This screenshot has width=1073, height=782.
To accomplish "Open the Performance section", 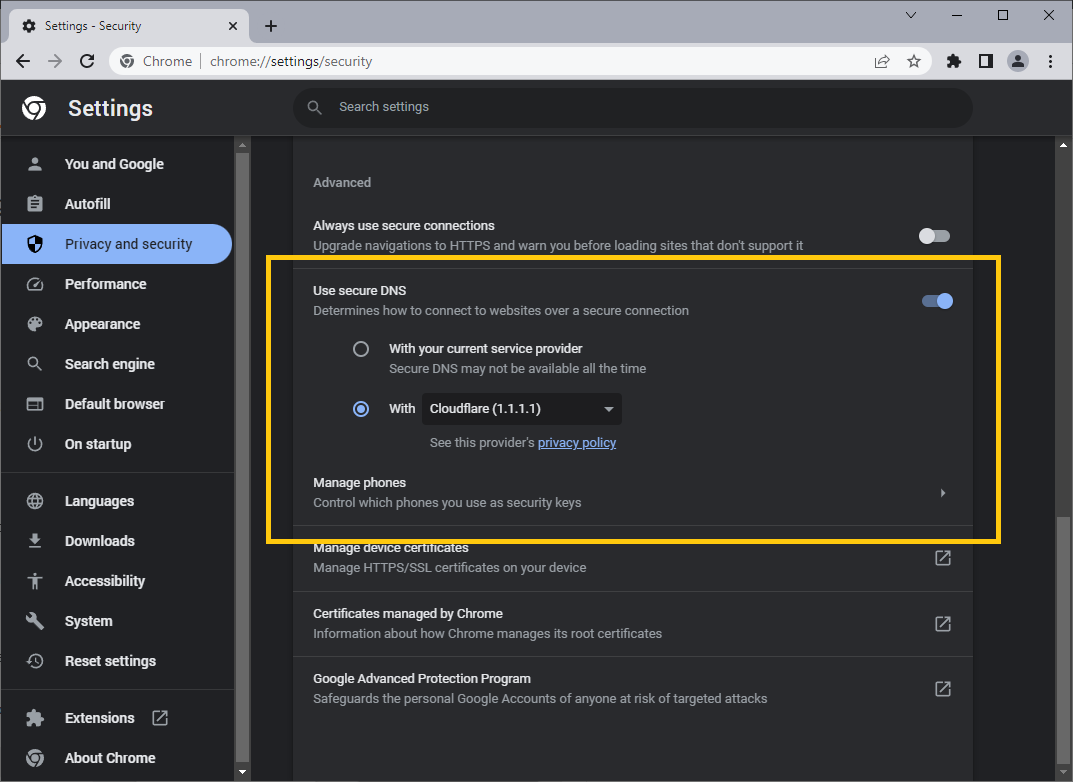I will 117,284.
